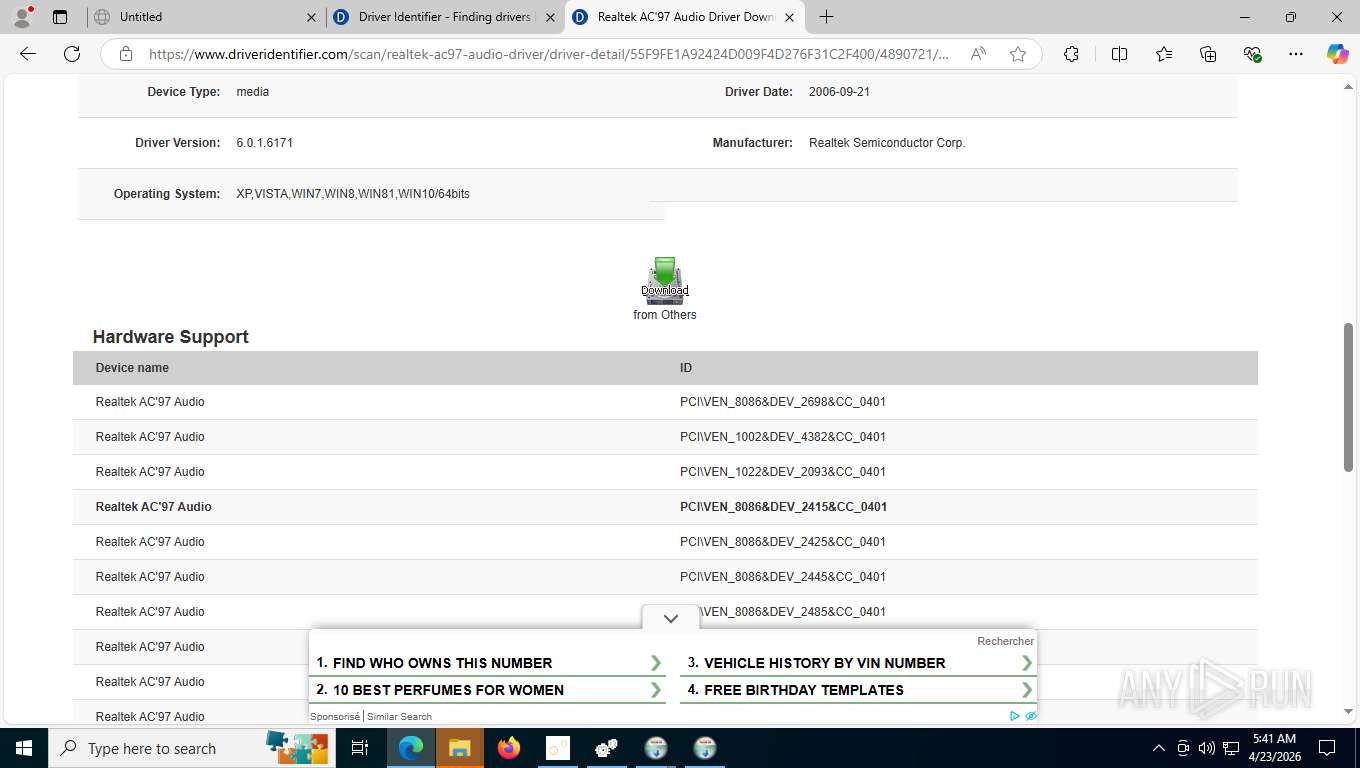Open ad 'Find who owns this number'
This screenshot has width=1360, height=768.
click(489, 663)
